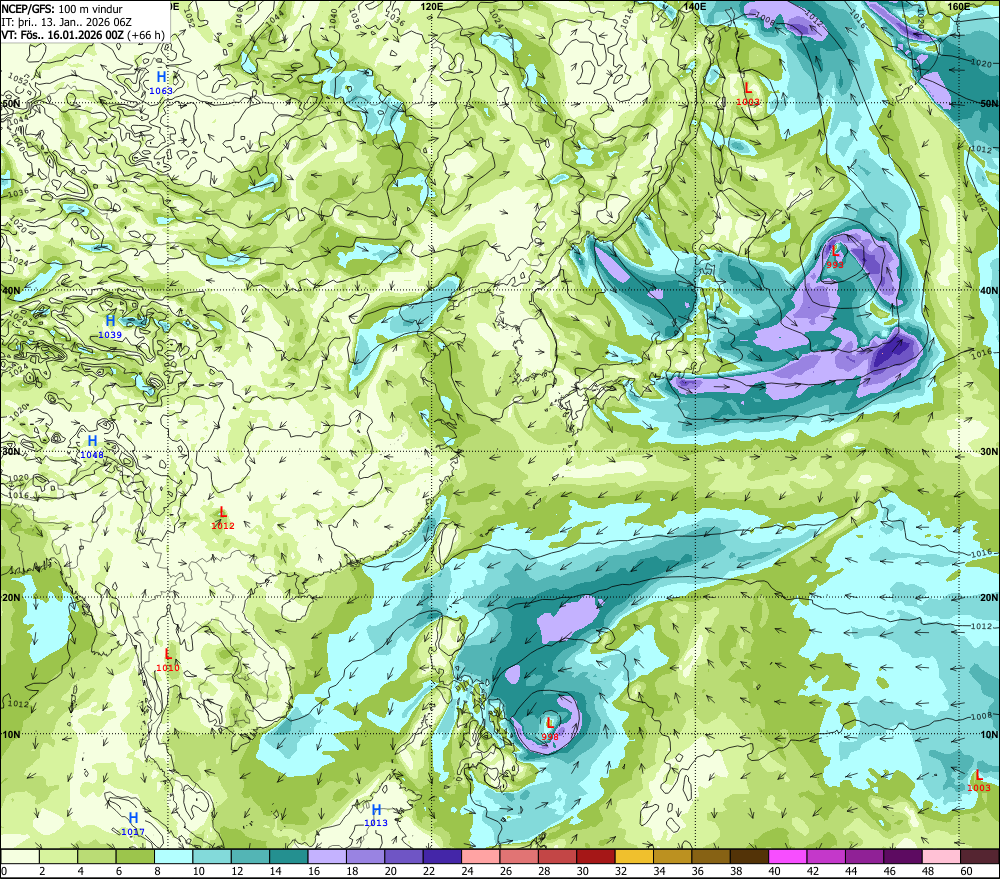The height and width of the screenshot is (879, 1000).
Task: Select the 40–42 m/s magenta legend swatch
Action: [788, 856]
